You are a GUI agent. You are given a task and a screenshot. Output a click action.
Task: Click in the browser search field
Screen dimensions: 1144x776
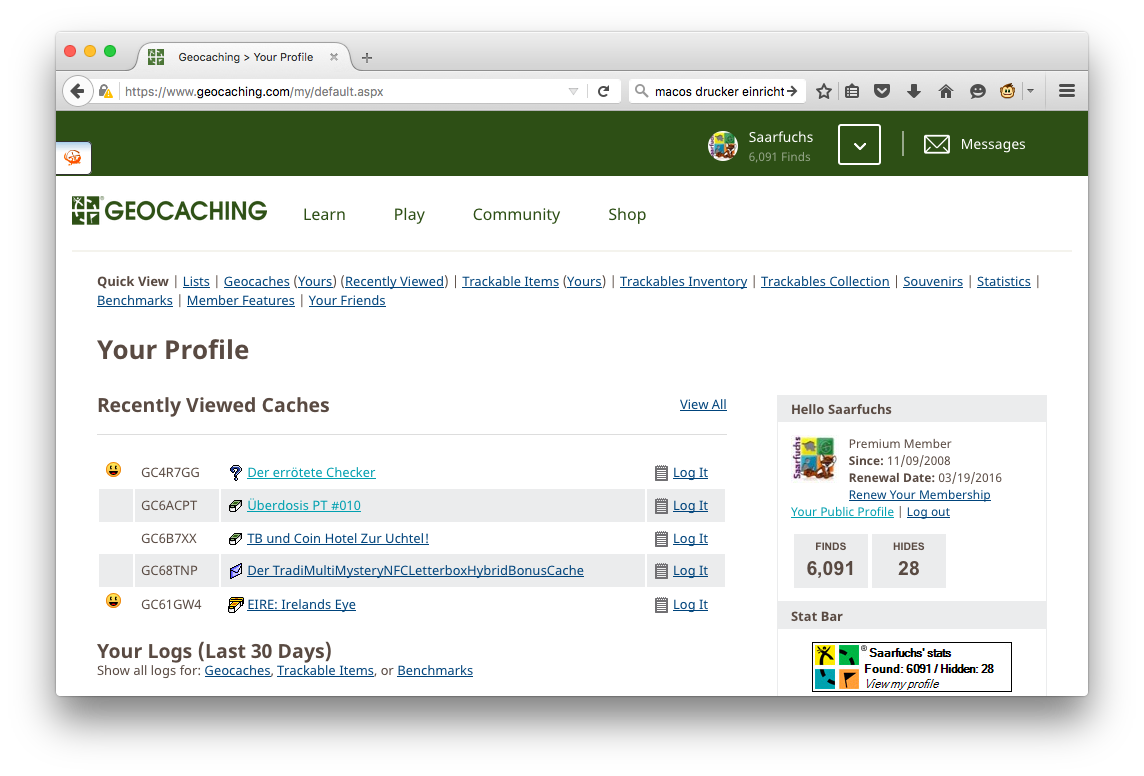[718, 91]
